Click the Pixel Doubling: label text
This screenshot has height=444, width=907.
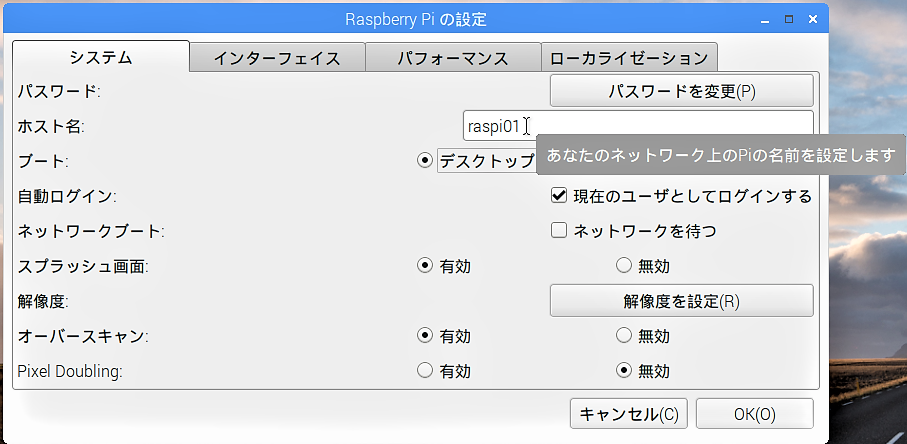coord(70,371)
